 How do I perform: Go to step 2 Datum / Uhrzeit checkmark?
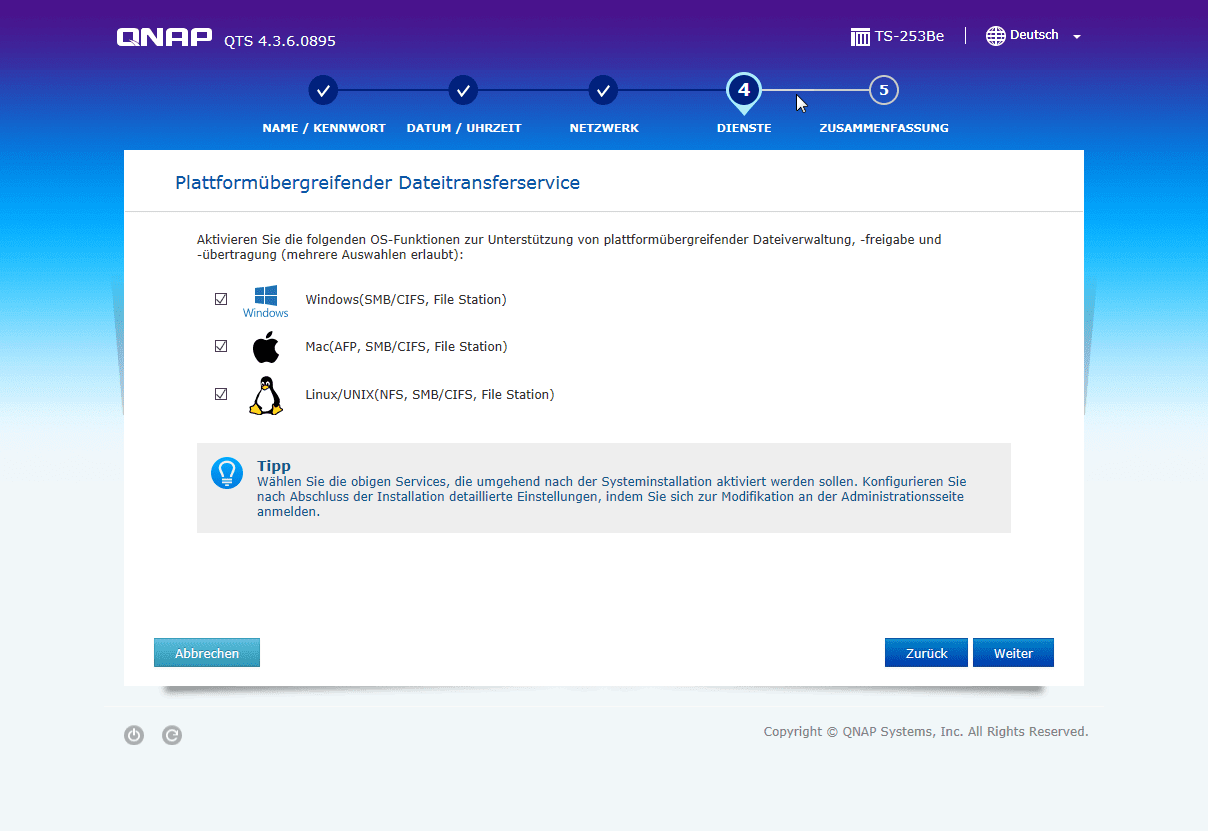click(463, 90)
